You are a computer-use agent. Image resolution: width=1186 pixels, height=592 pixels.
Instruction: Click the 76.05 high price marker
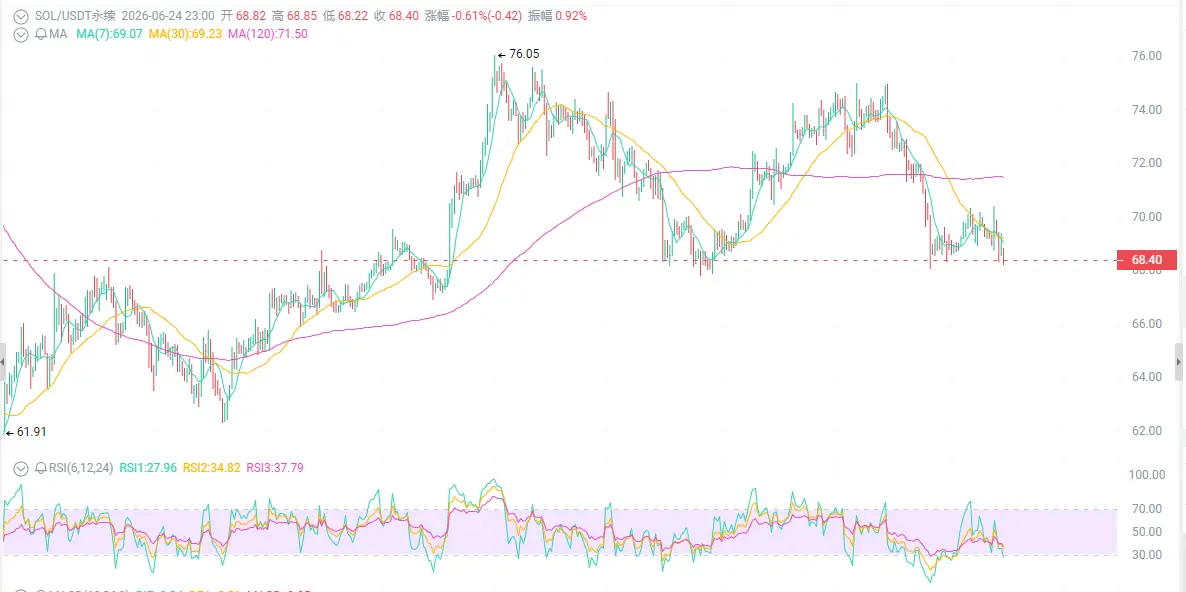[518, 54]
